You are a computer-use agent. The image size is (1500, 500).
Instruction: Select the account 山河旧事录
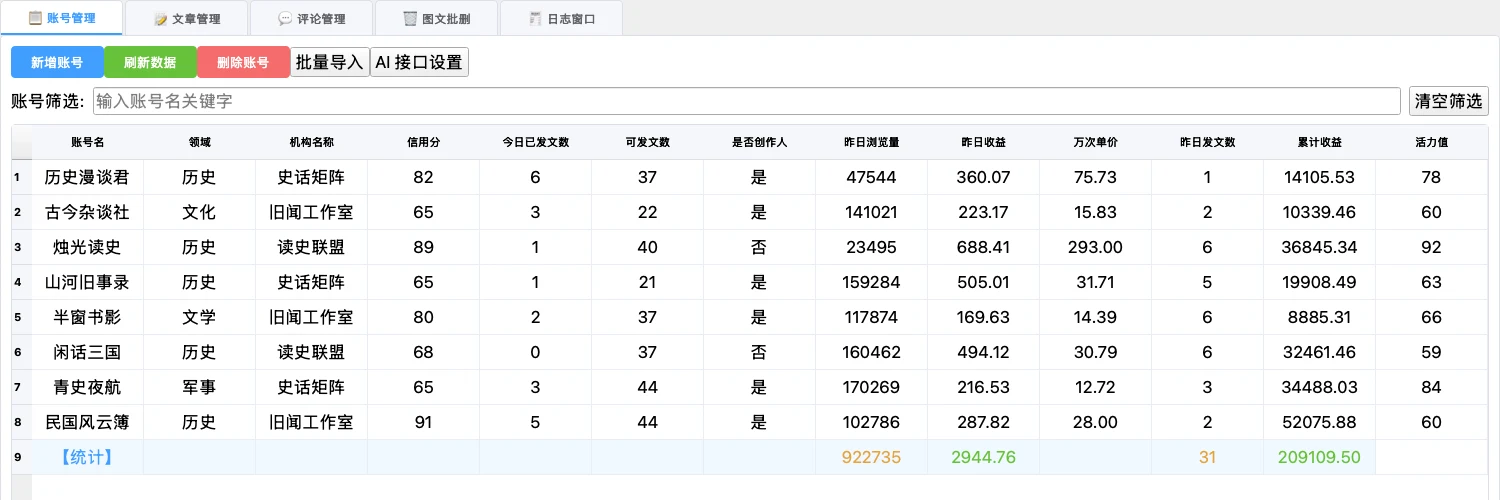tap(87, 282)
